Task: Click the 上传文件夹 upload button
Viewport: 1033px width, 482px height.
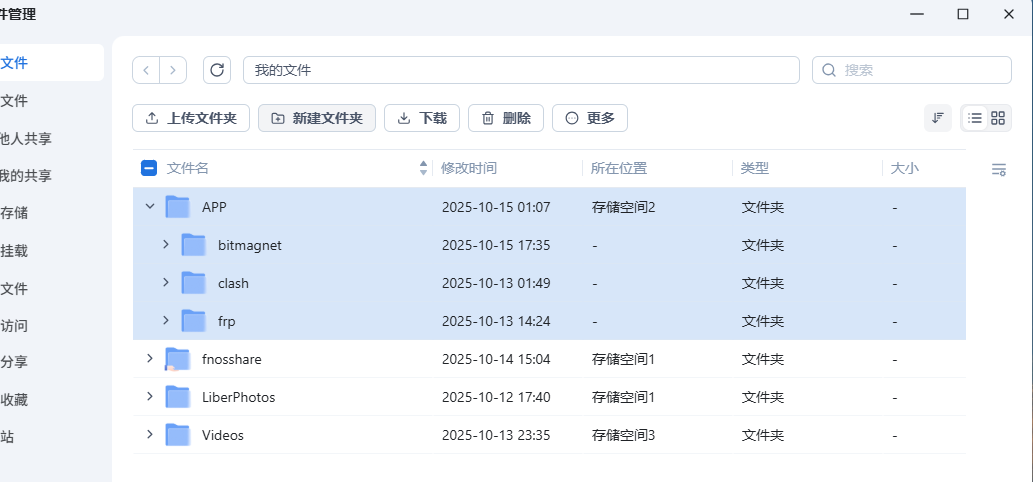Action: [x=191, y=118]
